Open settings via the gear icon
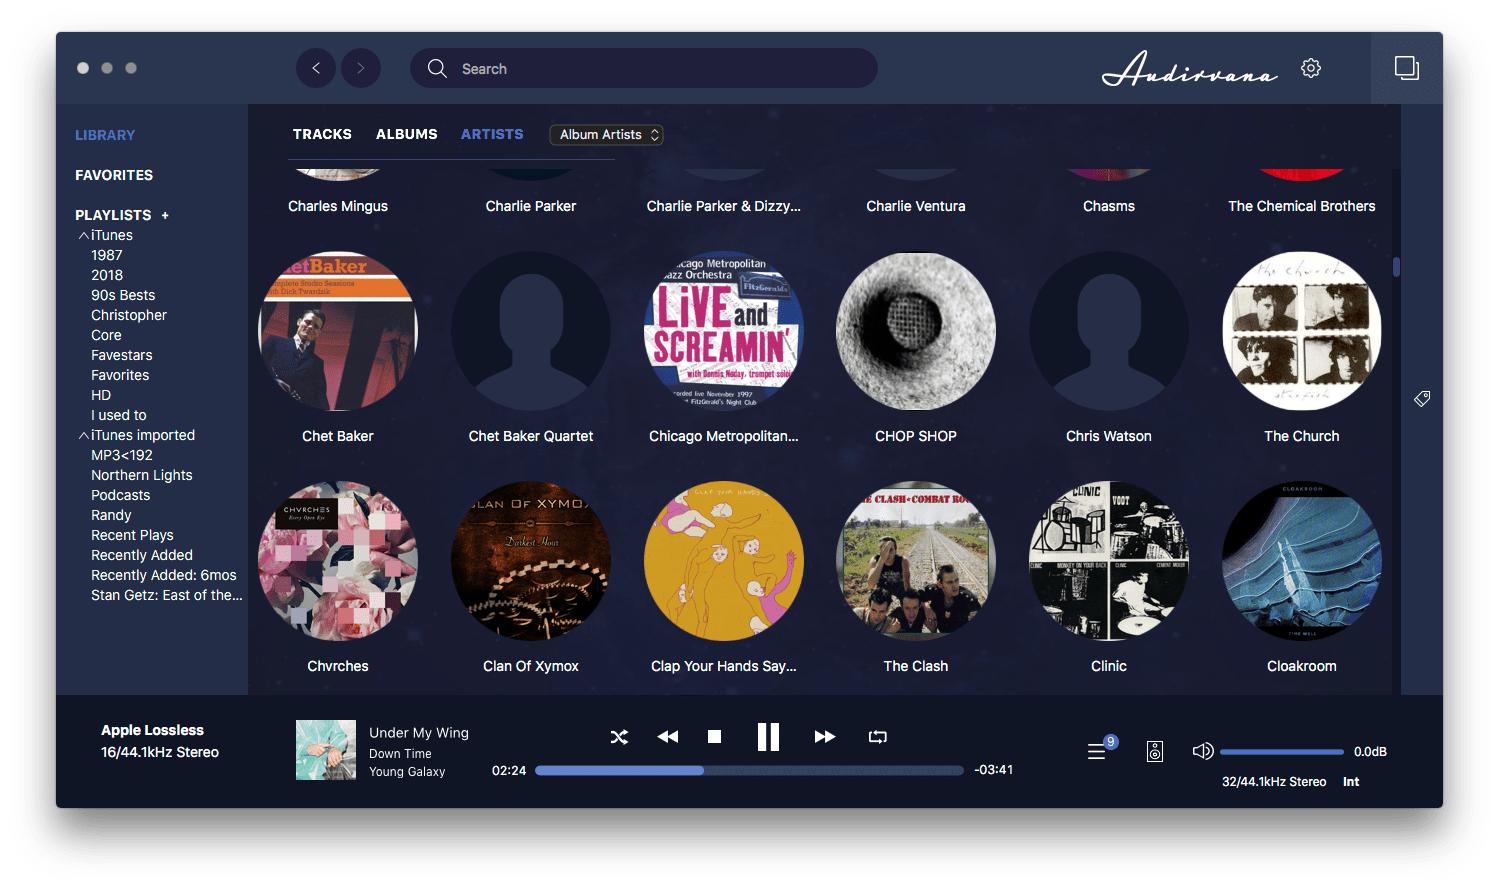Screen dimensions: 1499x888 pos(1311,68)
